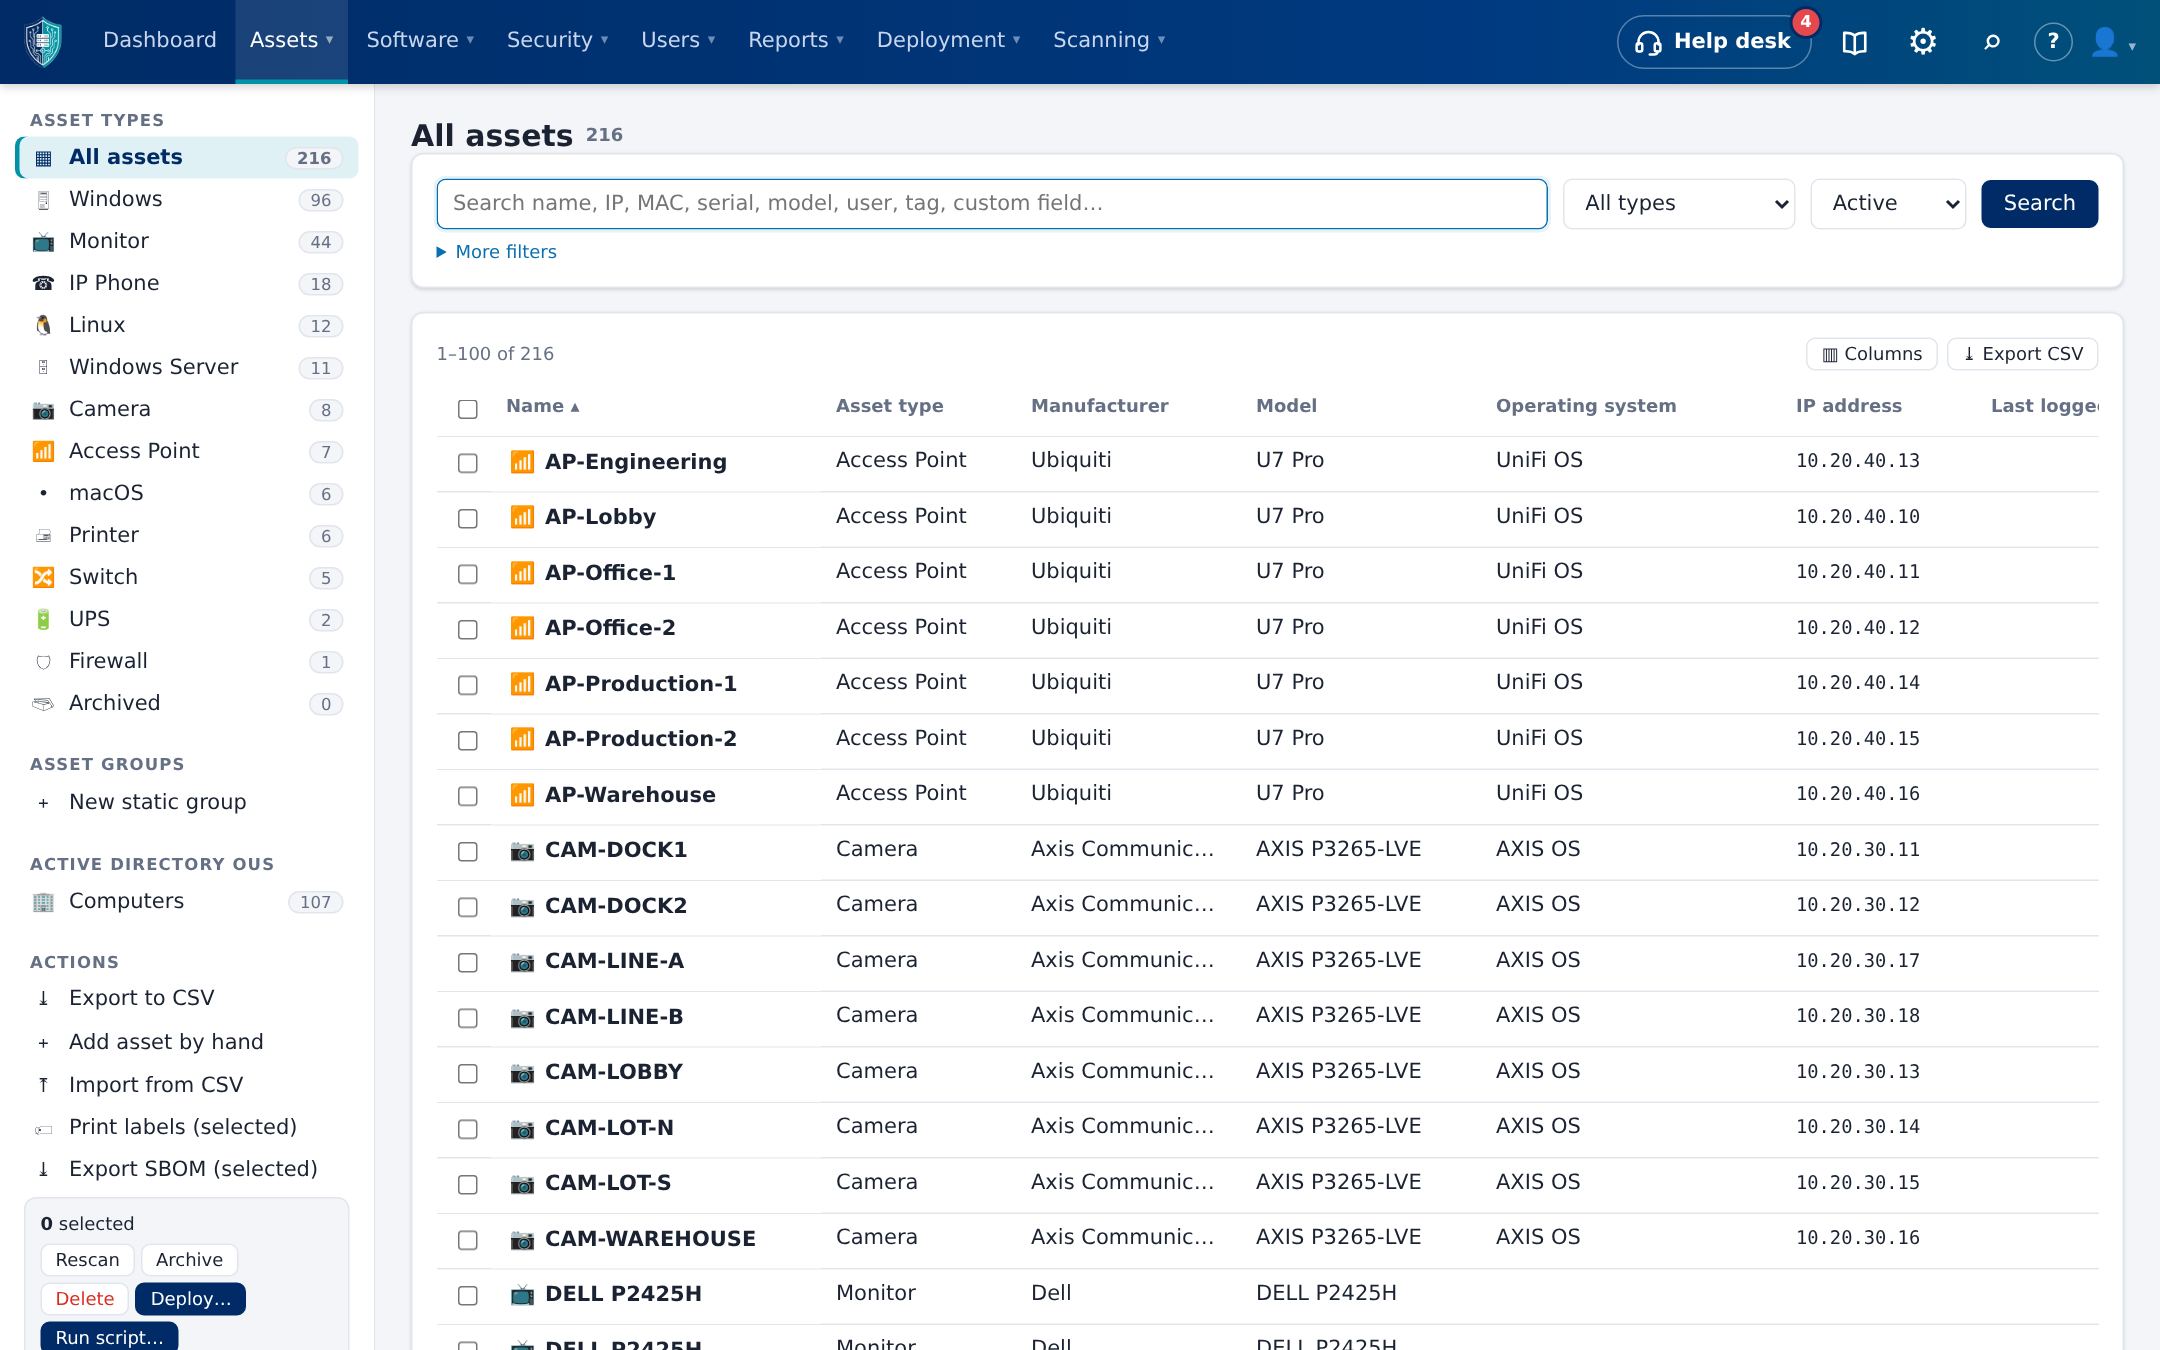Click the UPS battery icon in sidebar
The height and width of the screenshot is (1350, 2160).
click(x=43, y=620)
